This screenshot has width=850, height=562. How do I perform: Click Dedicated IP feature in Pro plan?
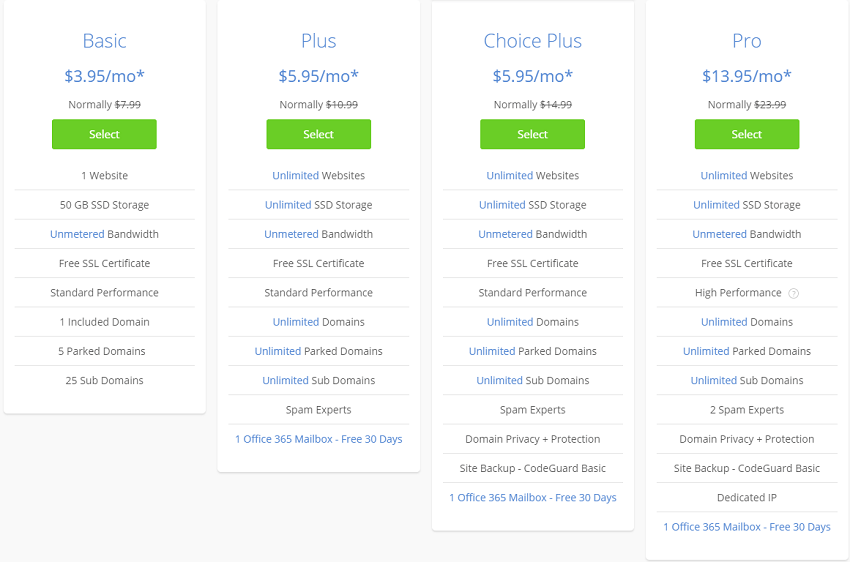pos(746,498)
